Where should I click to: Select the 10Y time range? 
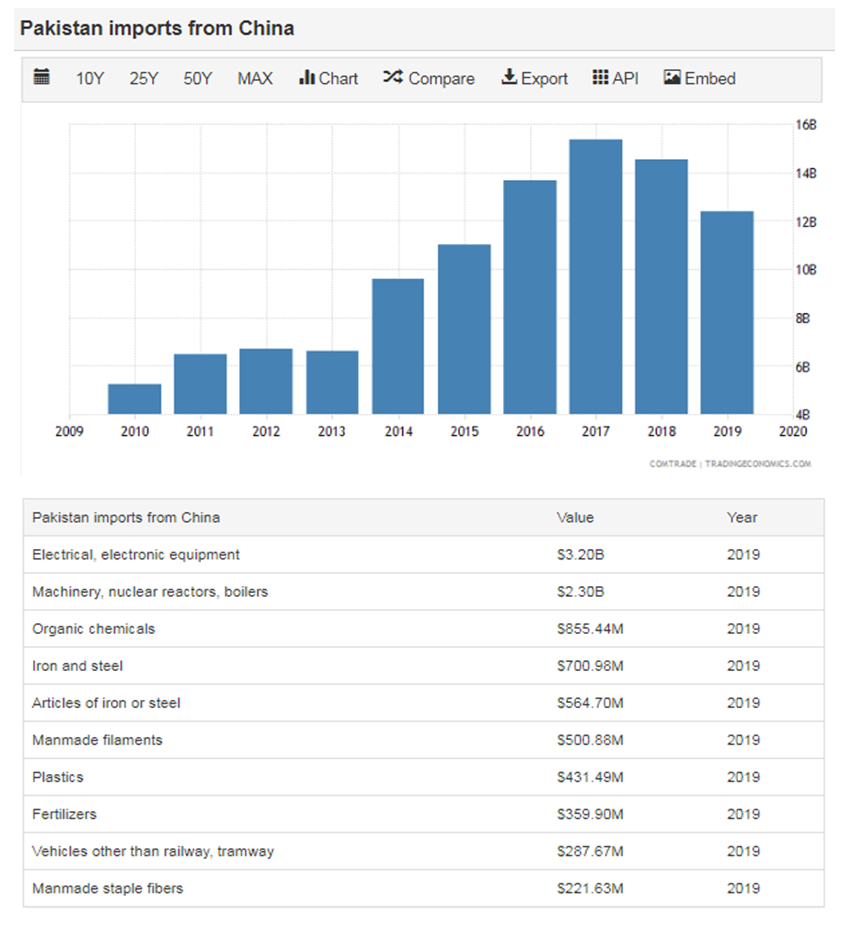point(90,79)
